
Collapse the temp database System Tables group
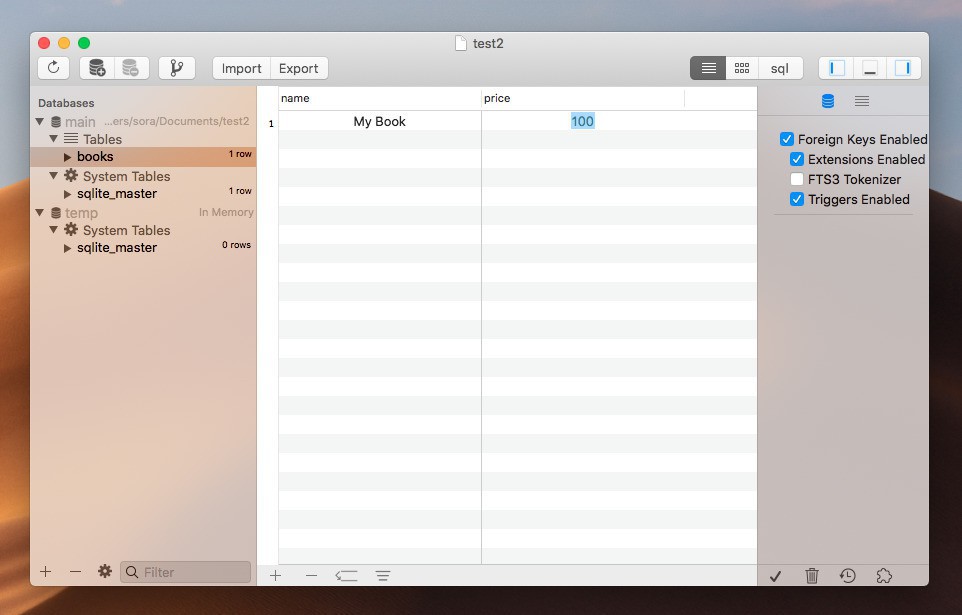pyautogui.click(x=54, y=230)
